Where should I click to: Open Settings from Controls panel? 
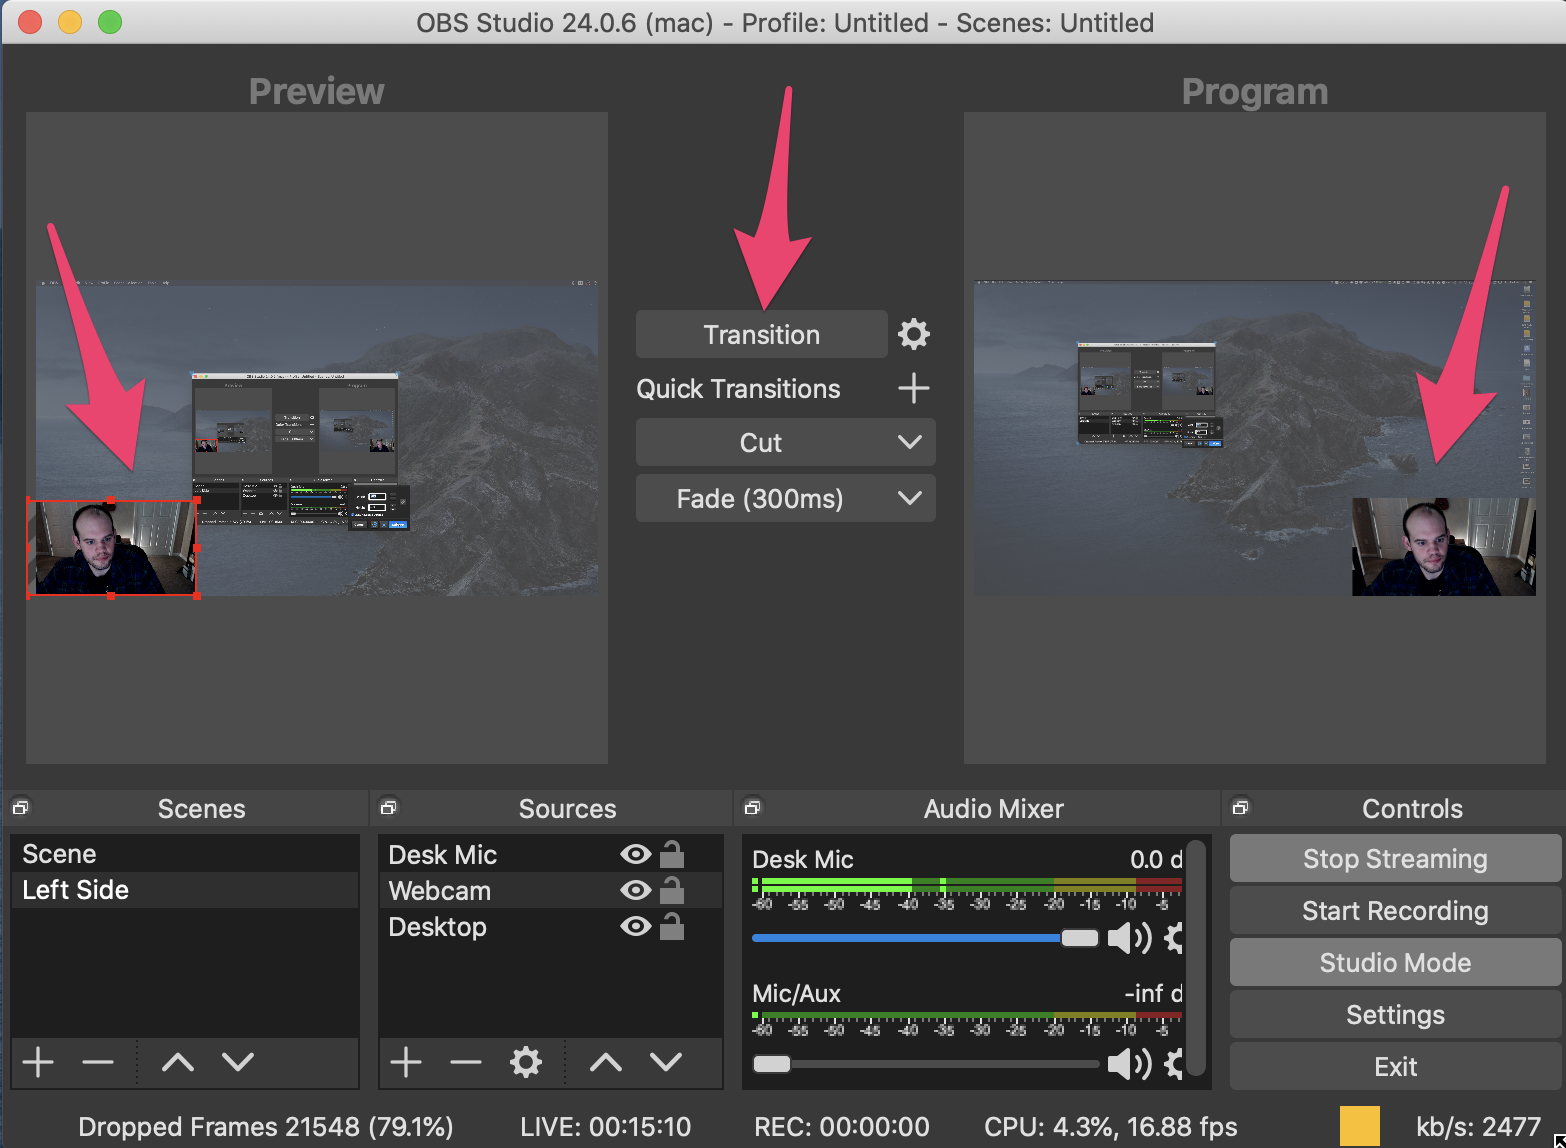coord(1395,1014)
